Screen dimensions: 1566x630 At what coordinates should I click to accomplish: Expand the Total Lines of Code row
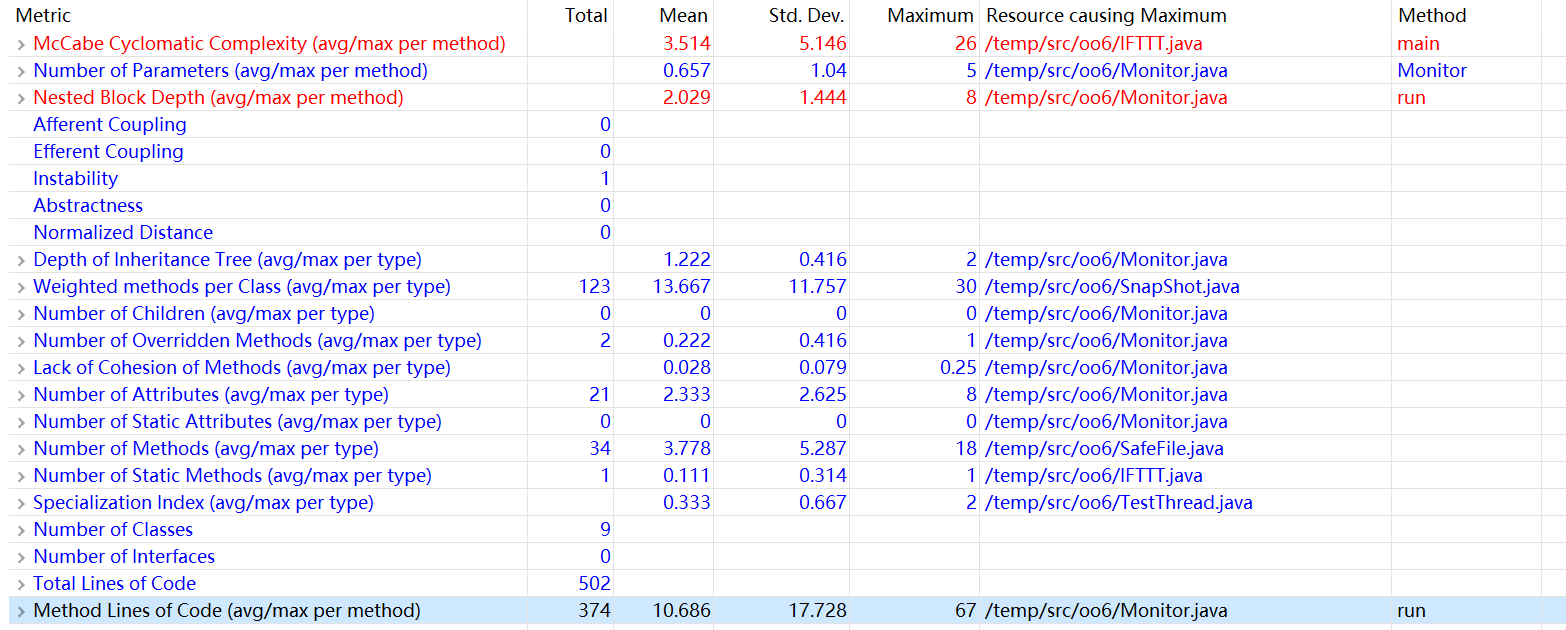coord(20,584)
